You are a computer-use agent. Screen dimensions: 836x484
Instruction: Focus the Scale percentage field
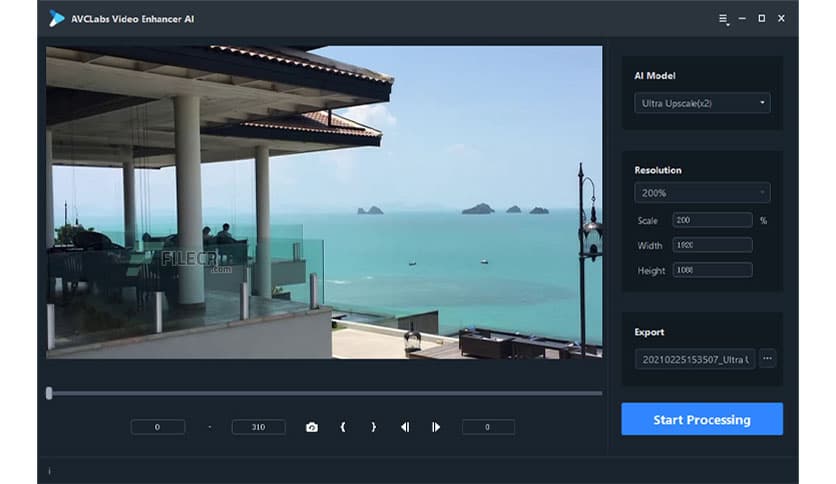coord(712,220)
